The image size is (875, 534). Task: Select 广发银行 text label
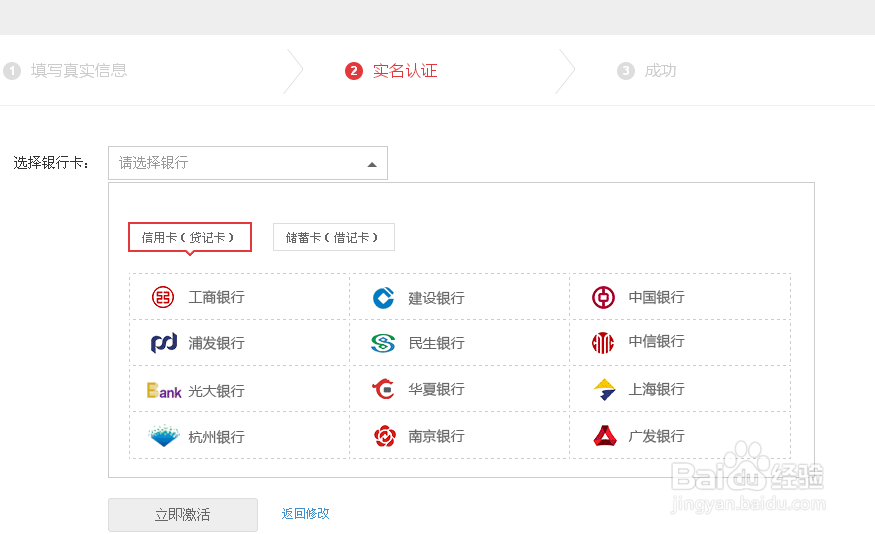click(x=656, y=436)
